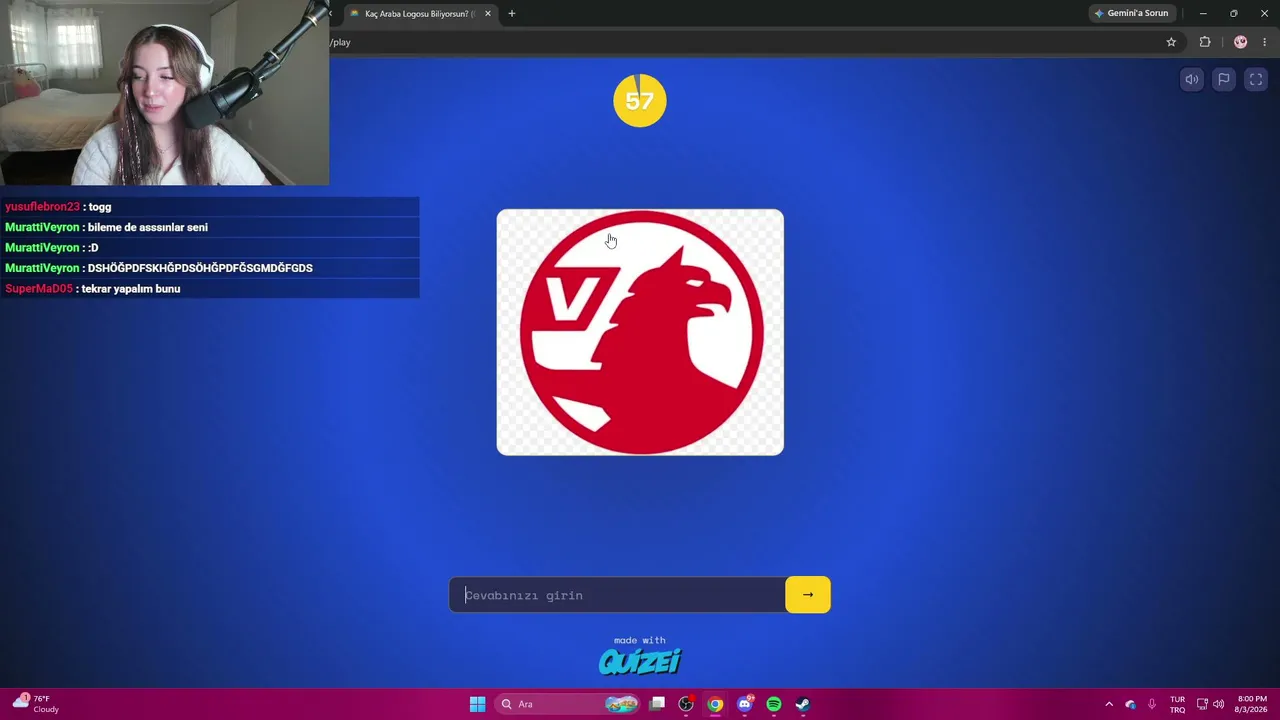Bookmark this page with the star icon

(1171, 42)
